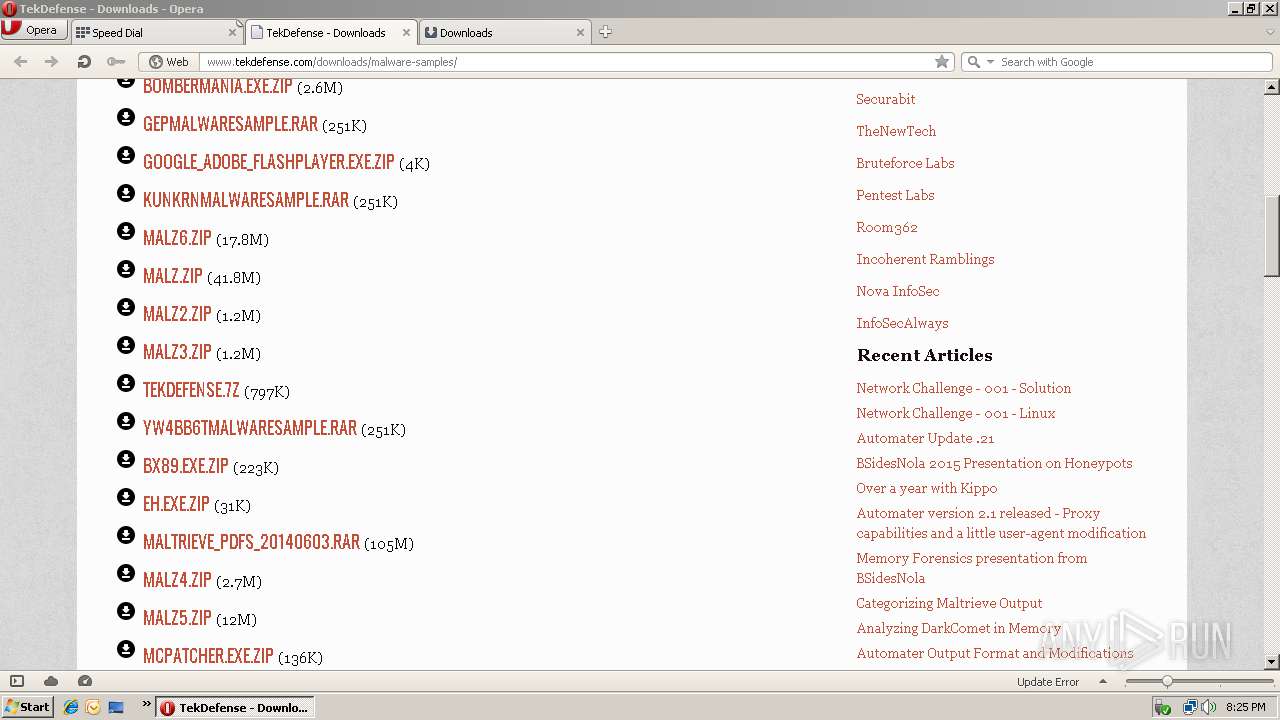Open the InfoSecAlways sidebar link
Viewport: 1280px width, 720px height.
[x=902, y=323]
